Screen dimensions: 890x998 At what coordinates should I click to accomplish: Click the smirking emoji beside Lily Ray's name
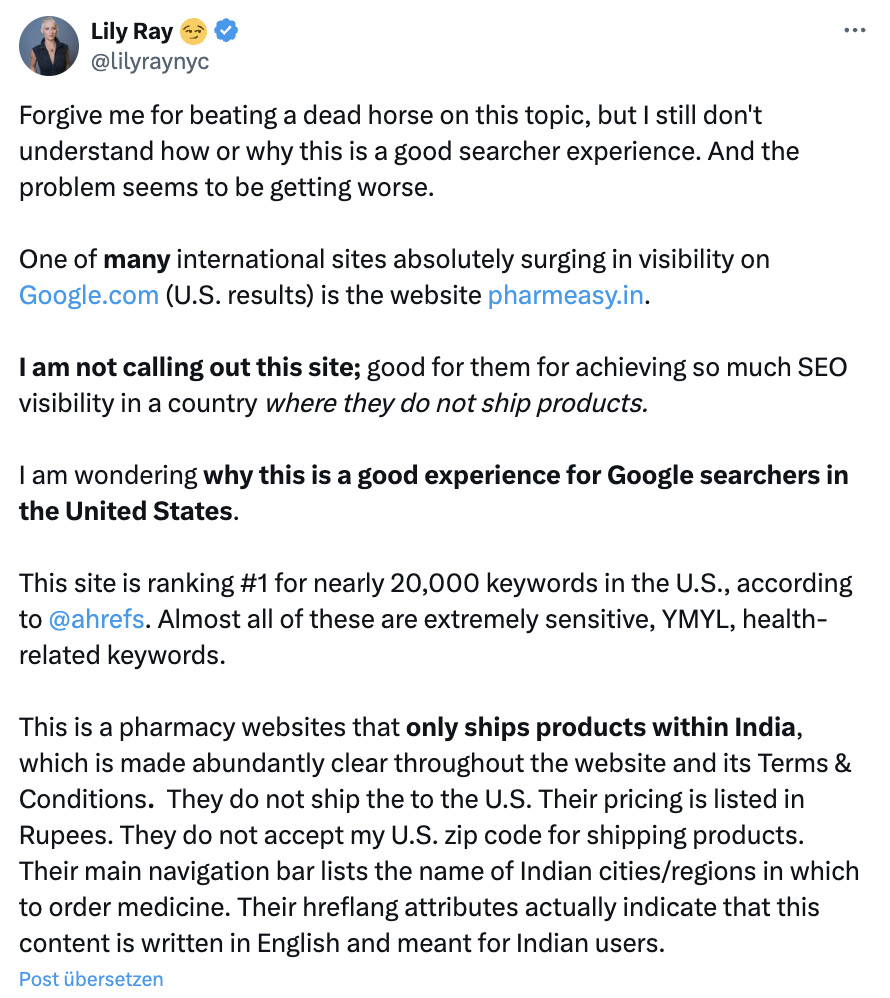pyautogui.click(x=194, y=31)
